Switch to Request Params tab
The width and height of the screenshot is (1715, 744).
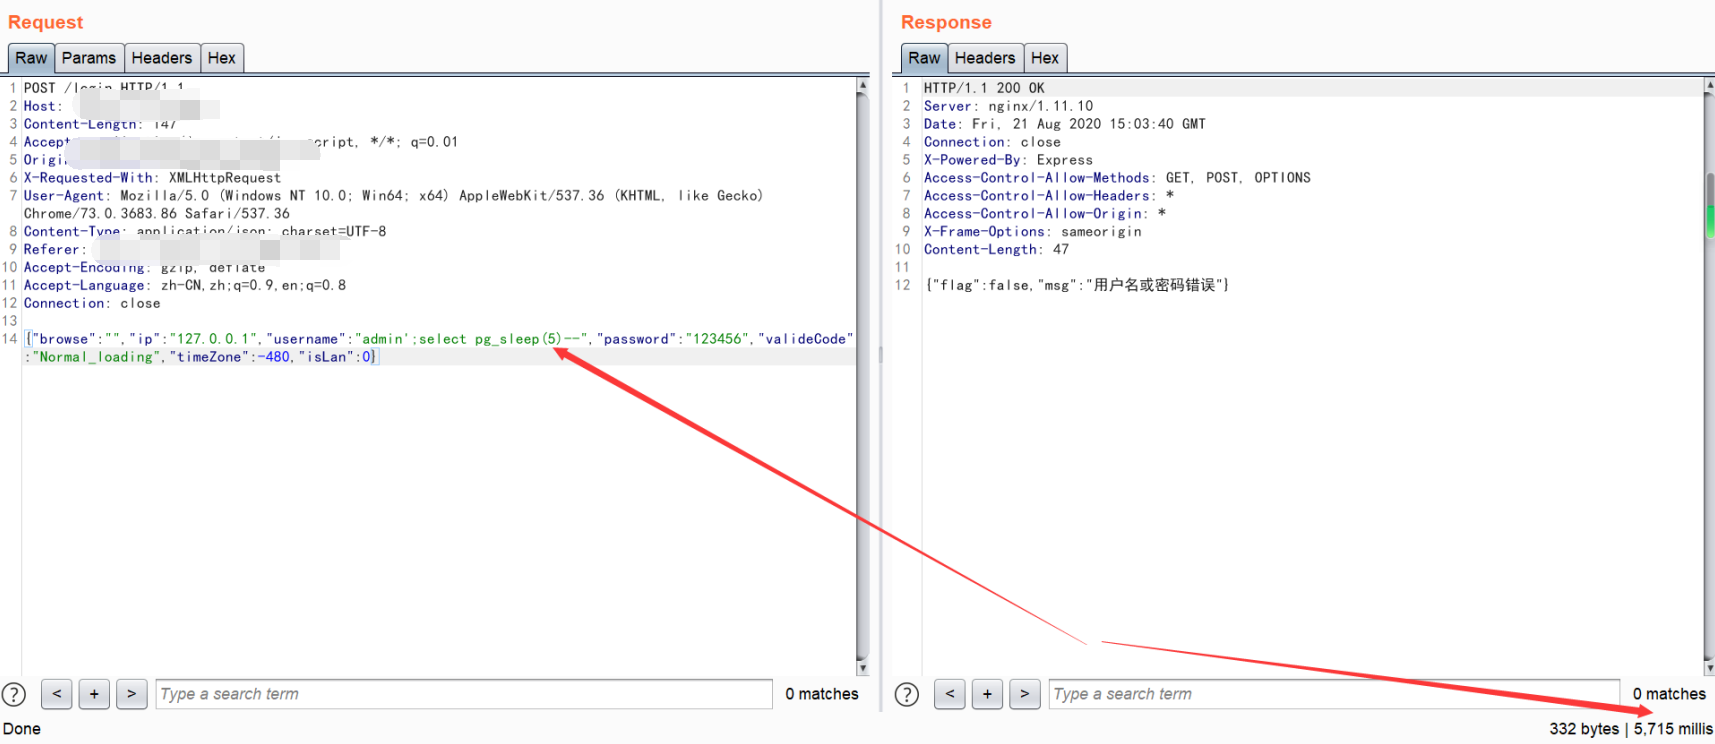click(x=89, y=58)
